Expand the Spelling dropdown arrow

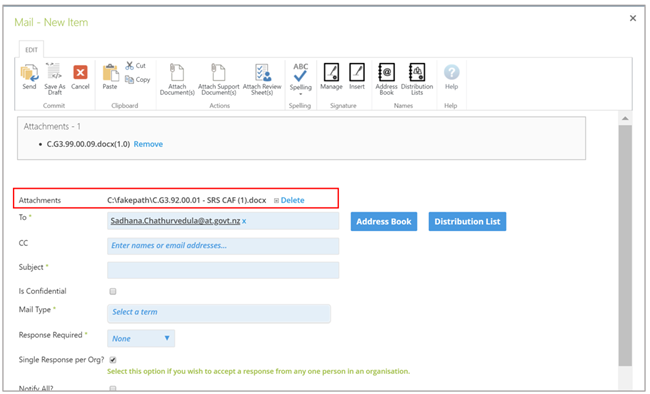[301, 94]
